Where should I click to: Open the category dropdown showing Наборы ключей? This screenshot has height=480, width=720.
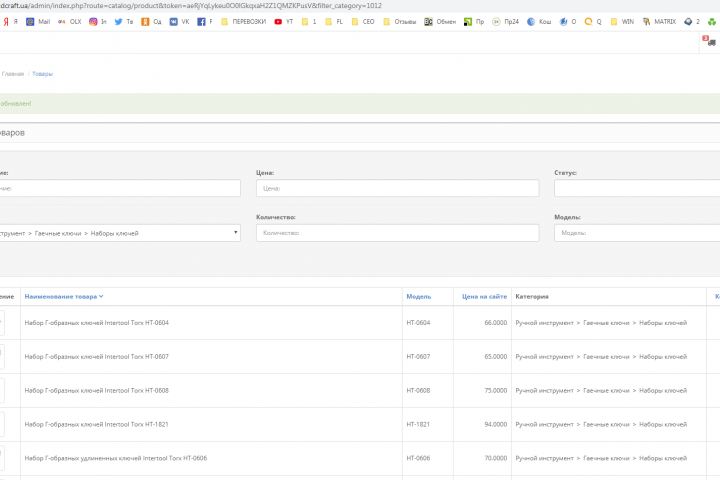tap(120, 233)
